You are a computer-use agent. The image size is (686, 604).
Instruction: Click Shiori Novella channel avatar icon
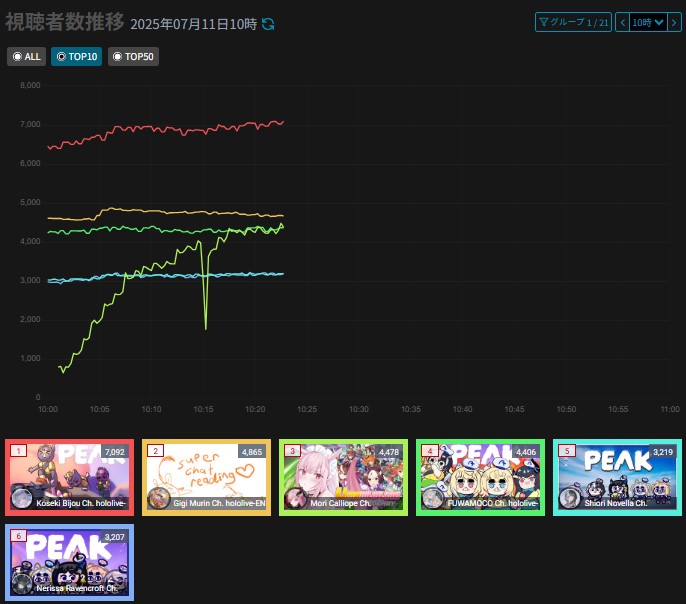click(x=569, y=499)
